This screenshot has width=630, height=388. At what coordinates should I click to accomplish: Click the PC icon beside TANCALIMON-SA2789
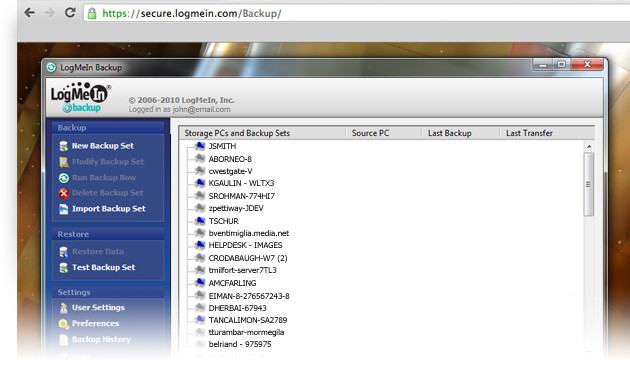pyautogui.click(x=200, y=320)
